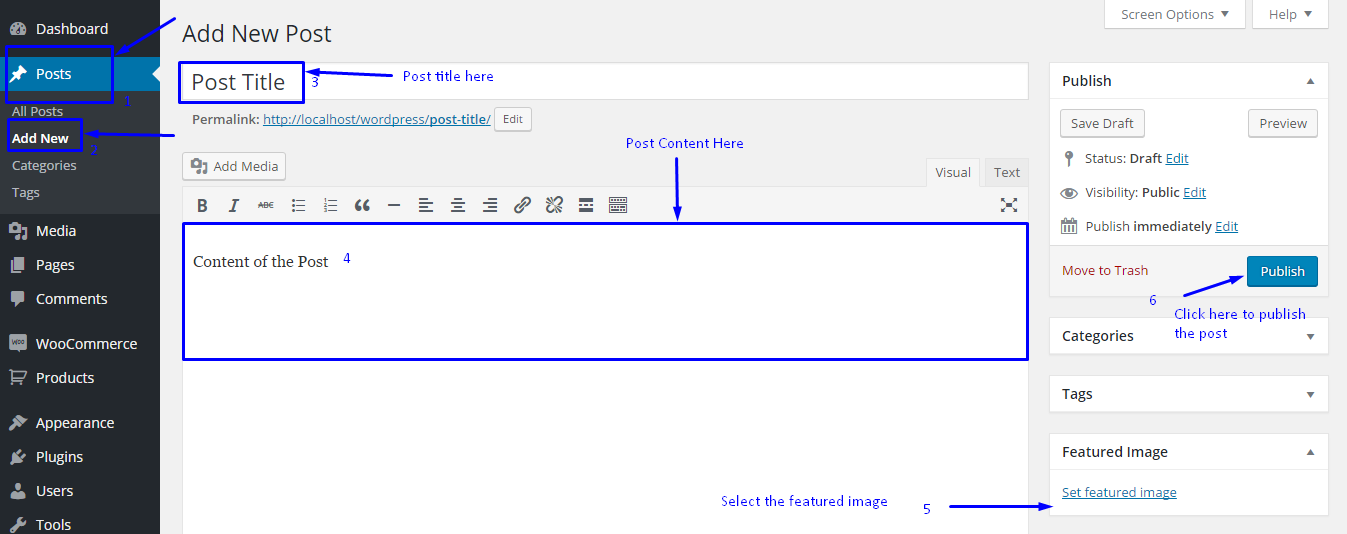Collapse the Publish panel

[x=1310, y=81]
